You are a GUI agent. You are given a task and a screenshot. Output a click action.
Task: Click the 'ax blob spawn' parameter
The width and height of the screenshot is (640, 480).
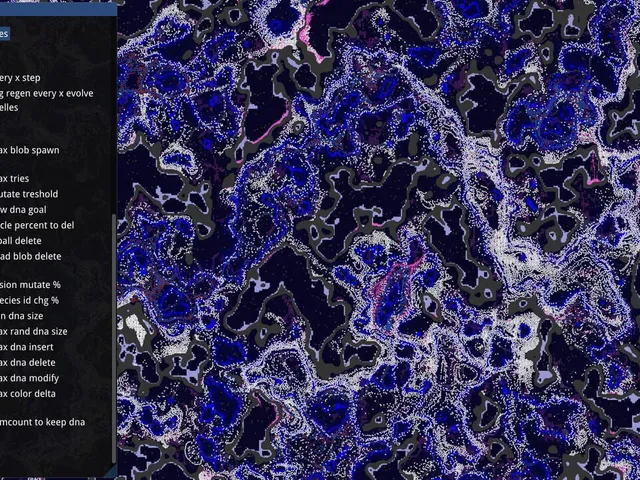coord(30,150)
